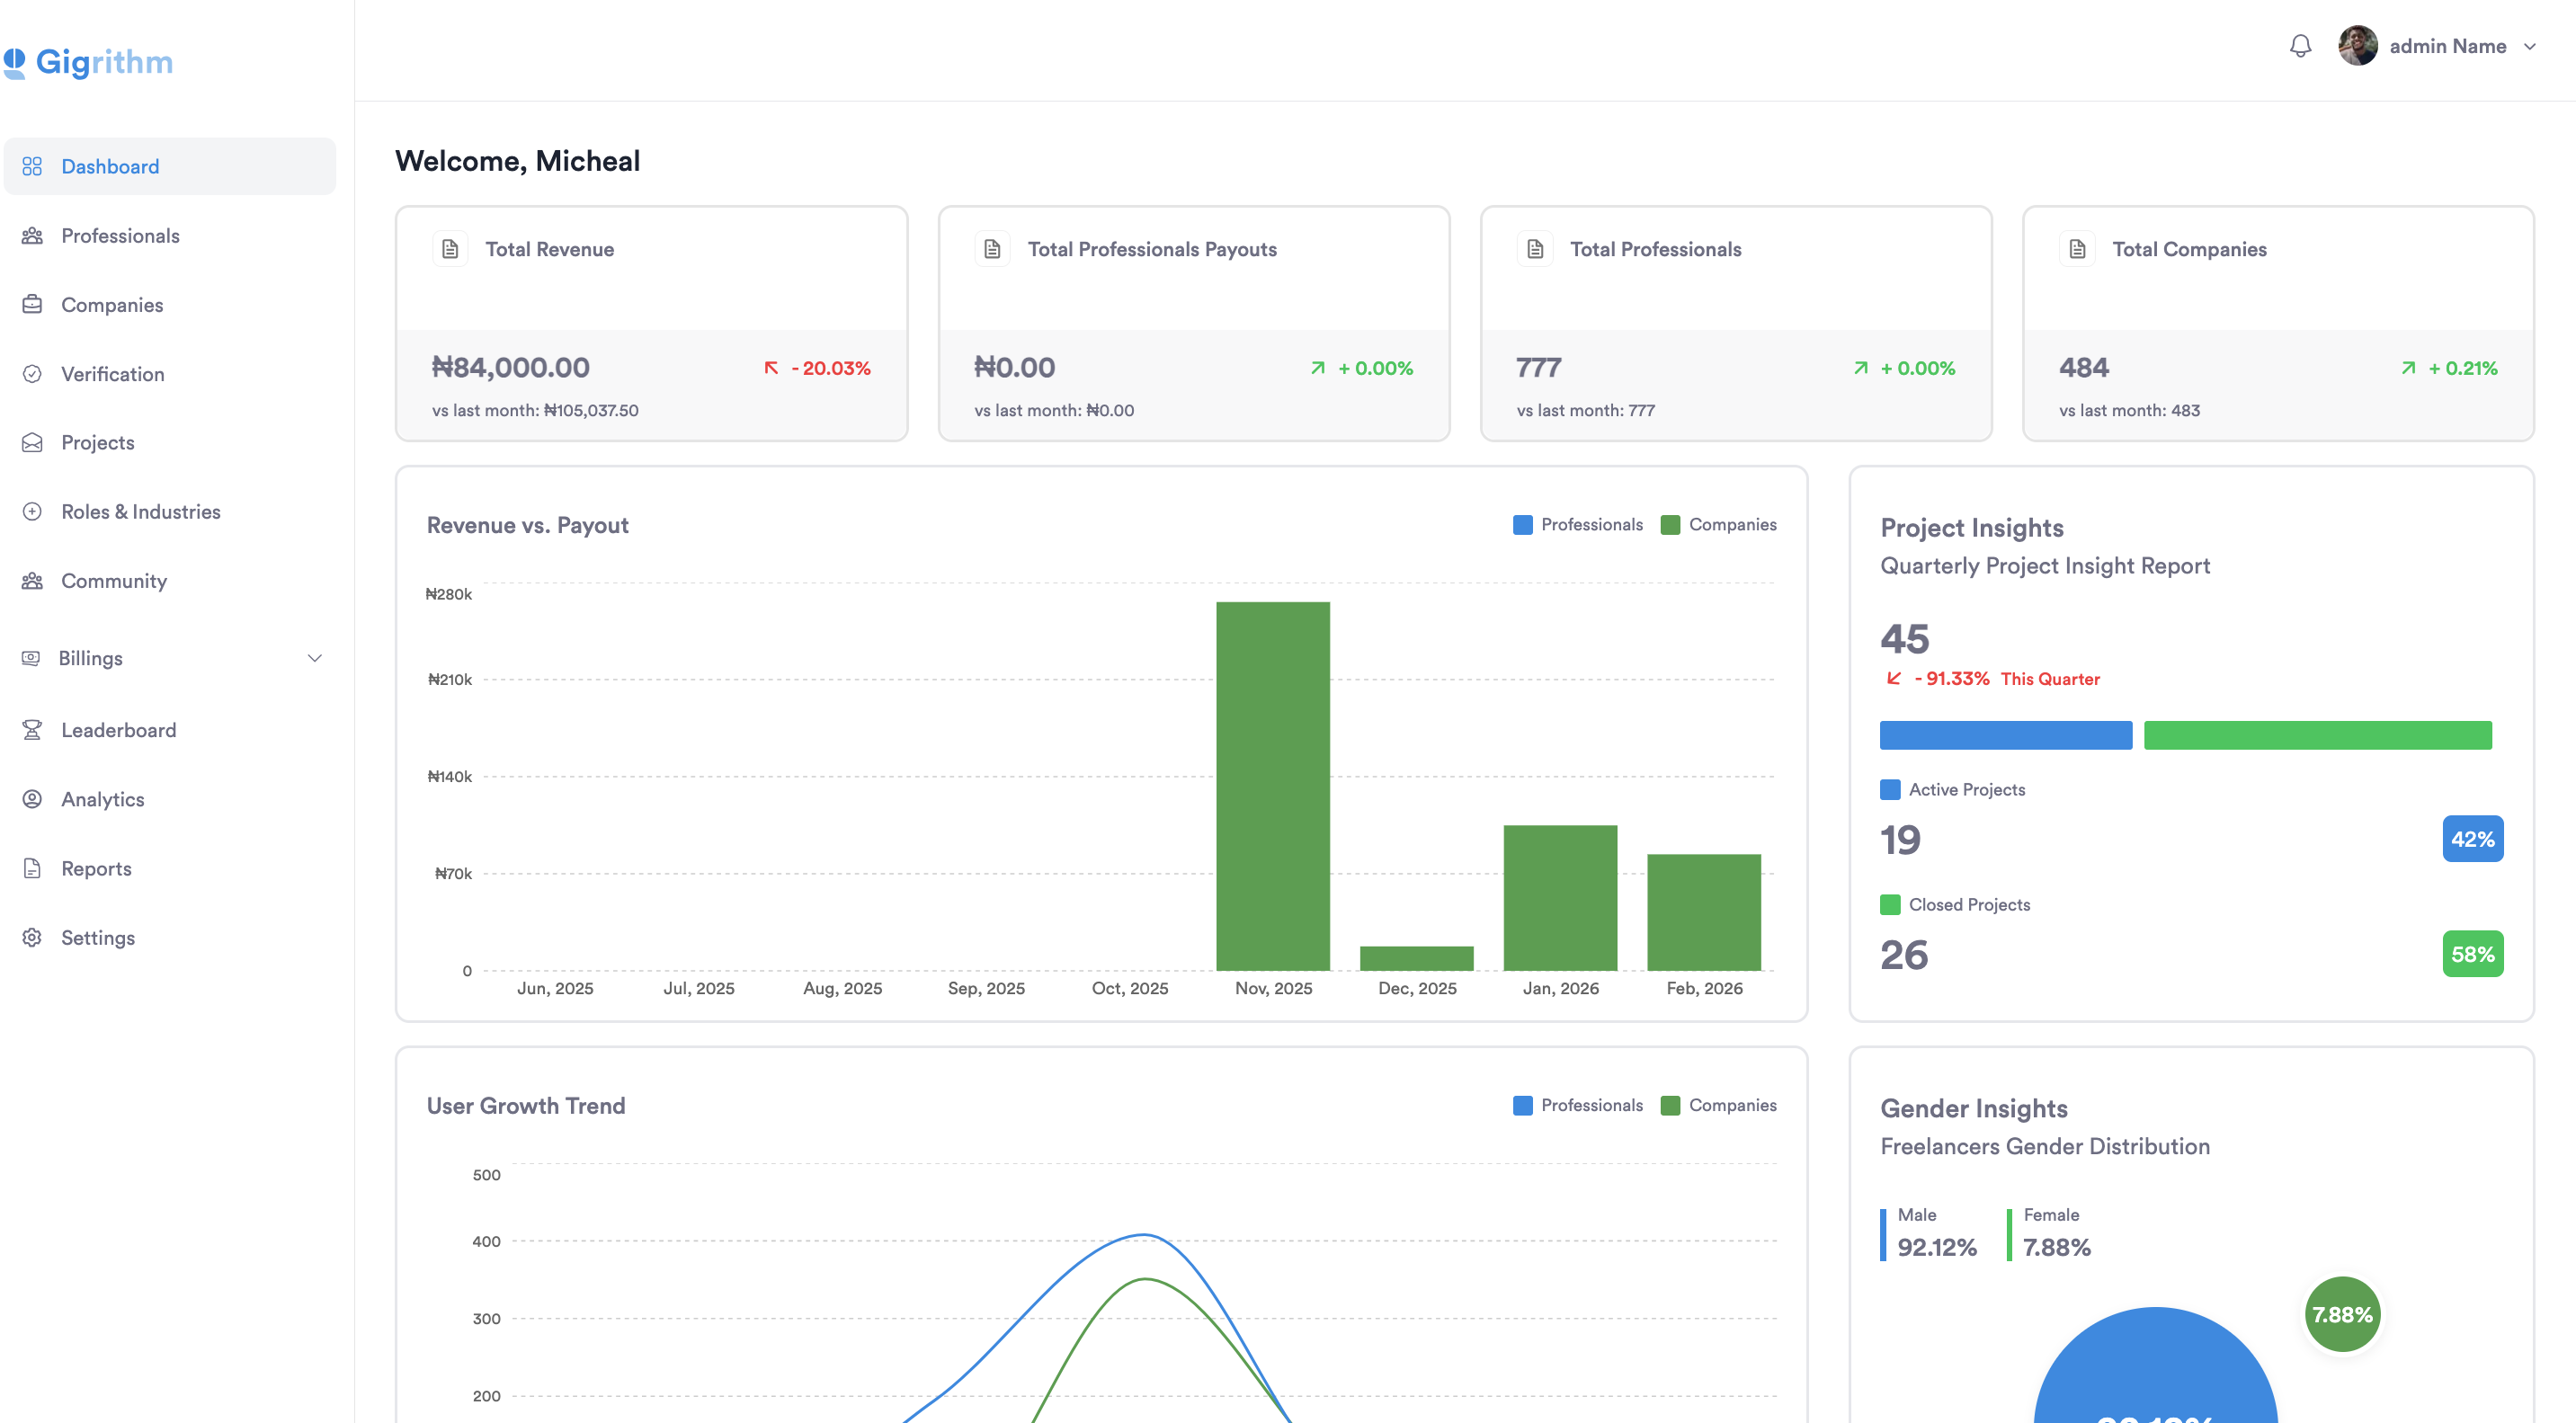Click the Active Projects blue swatch
Image resolution: width=2576 pixels, height=1423 pixels.
pyautogui.click(x=1890, y=789)
